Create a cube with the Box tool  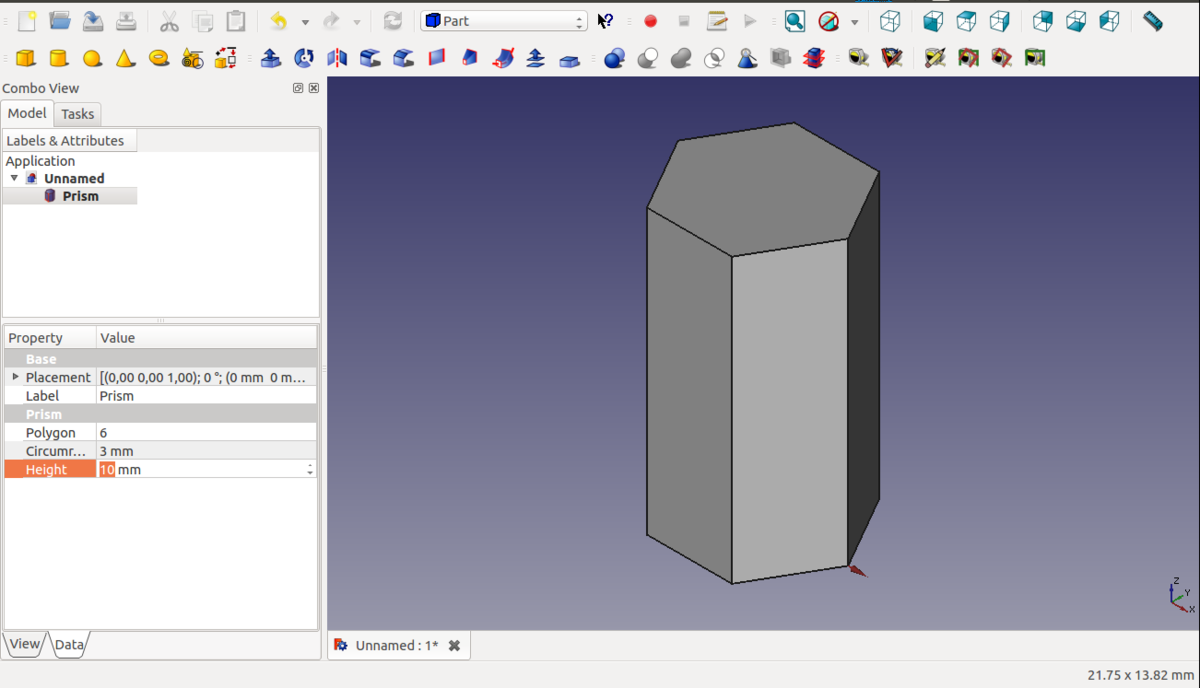click(x=26, y=59)
